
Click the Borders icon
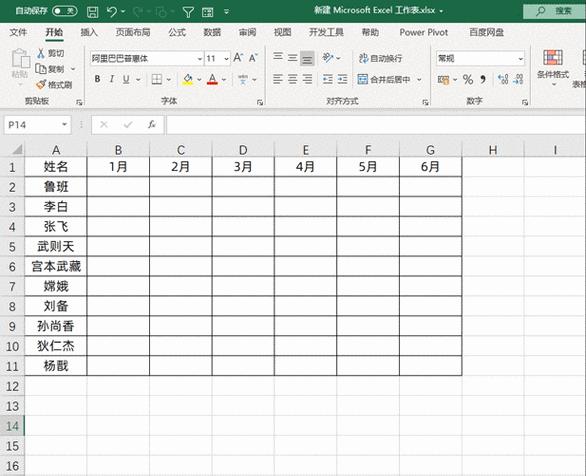click(157, 79)
